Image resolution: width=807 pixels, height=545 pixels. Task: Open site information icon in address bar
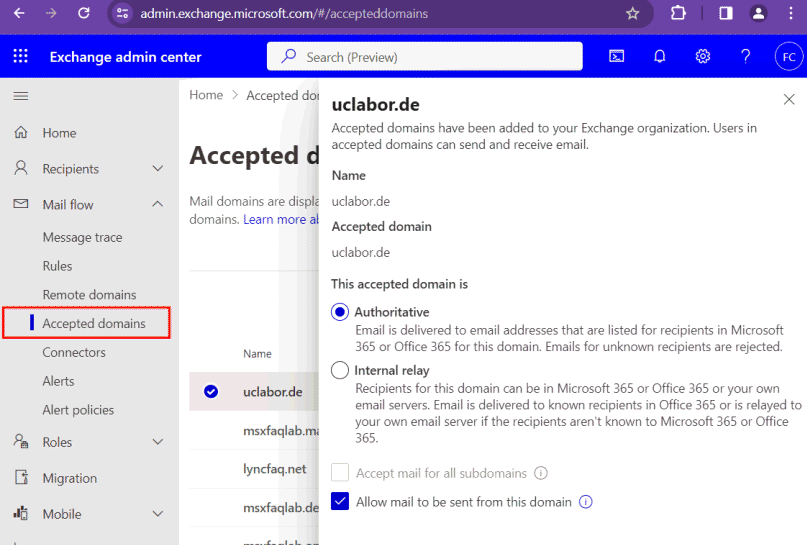(x=122, y=13)
